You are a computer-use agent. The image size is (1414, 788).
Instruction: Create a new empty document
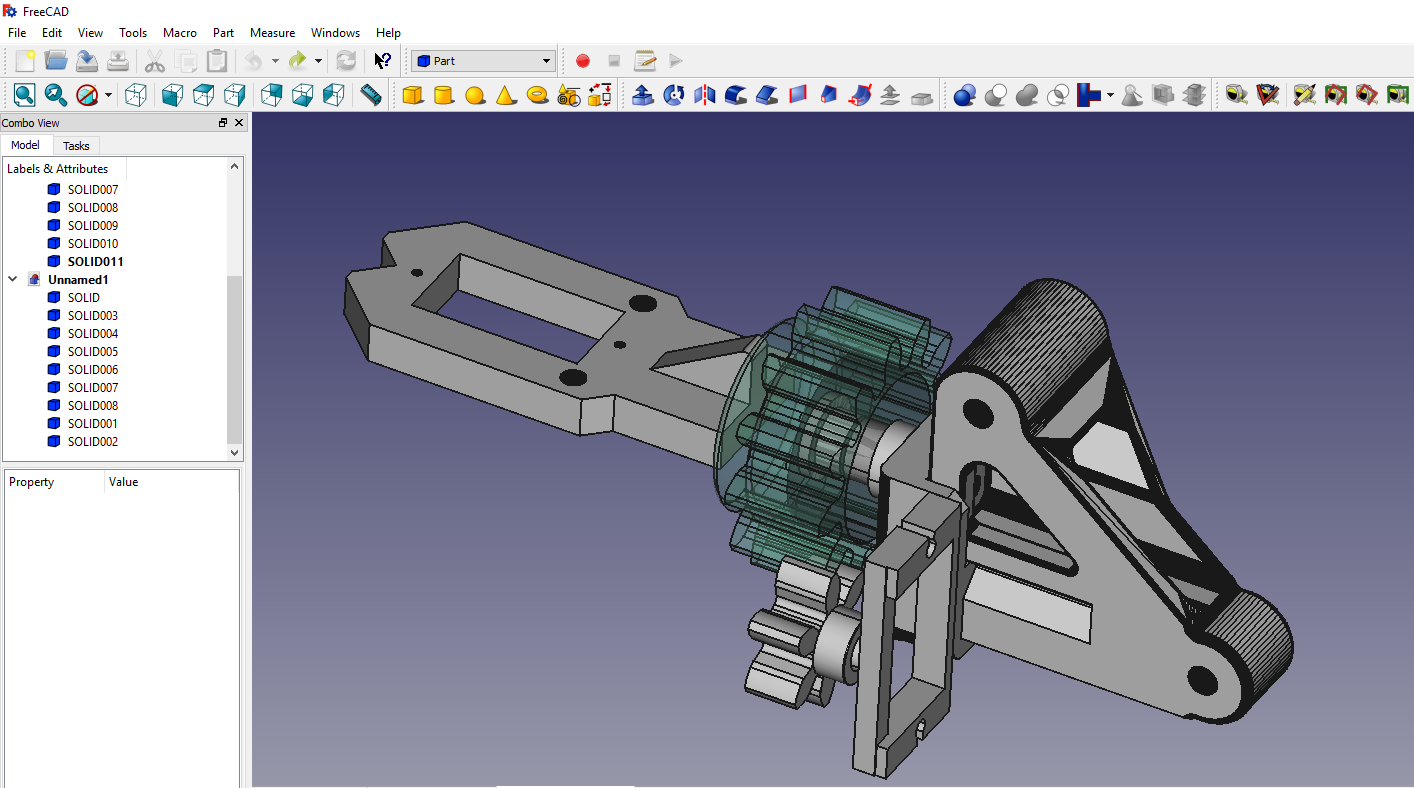[x=25, y=61]
